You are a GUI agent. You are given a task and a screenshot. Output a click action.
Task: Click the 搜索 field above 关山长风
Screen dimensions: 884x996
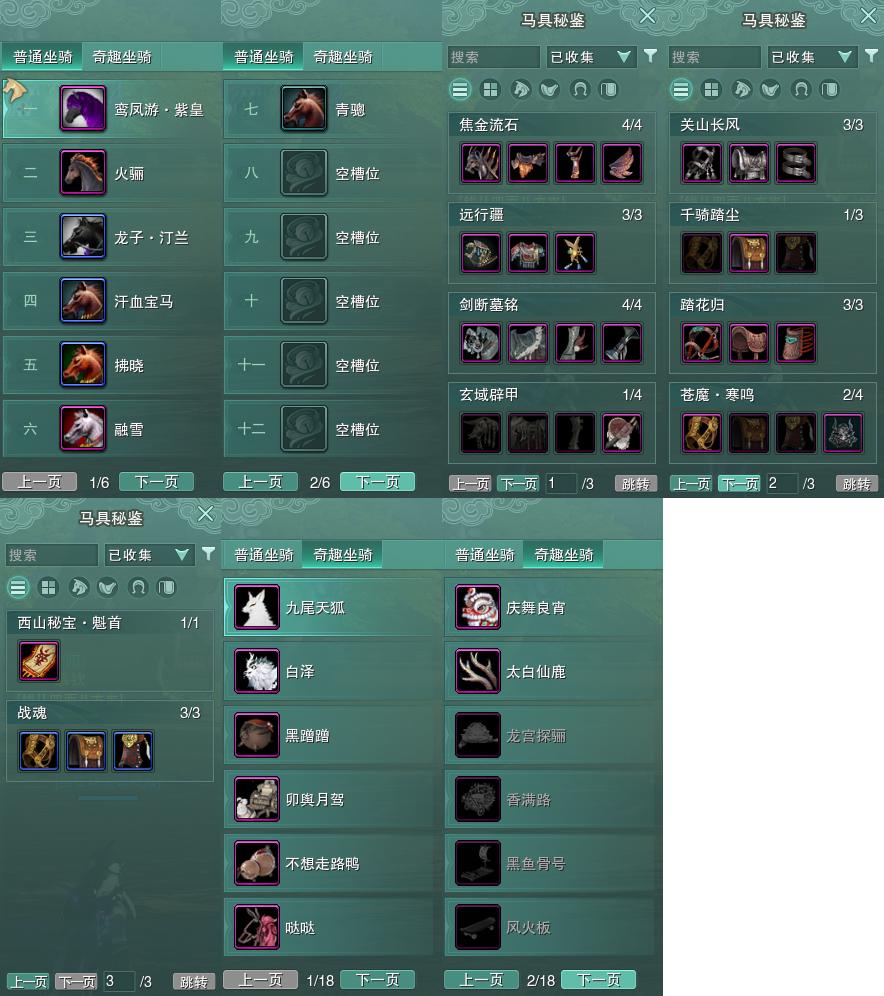click(714, 57)
